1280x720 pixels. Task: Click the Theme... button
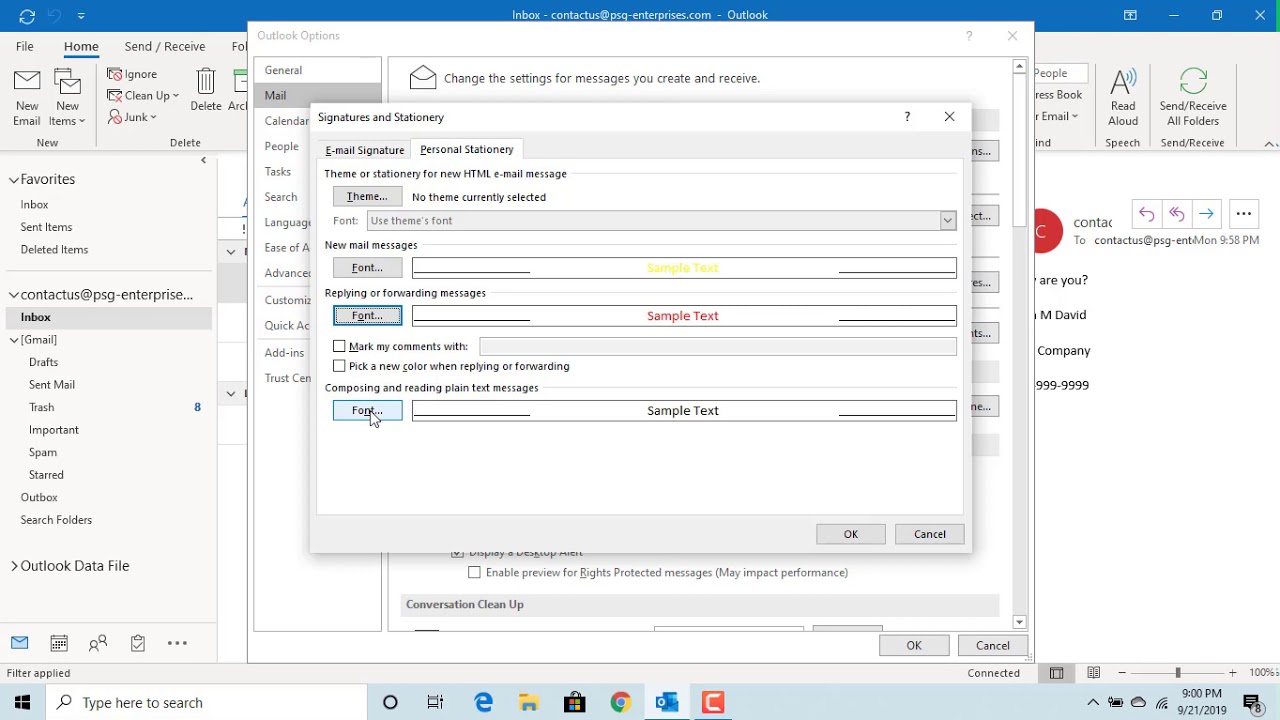click(367, 197)
